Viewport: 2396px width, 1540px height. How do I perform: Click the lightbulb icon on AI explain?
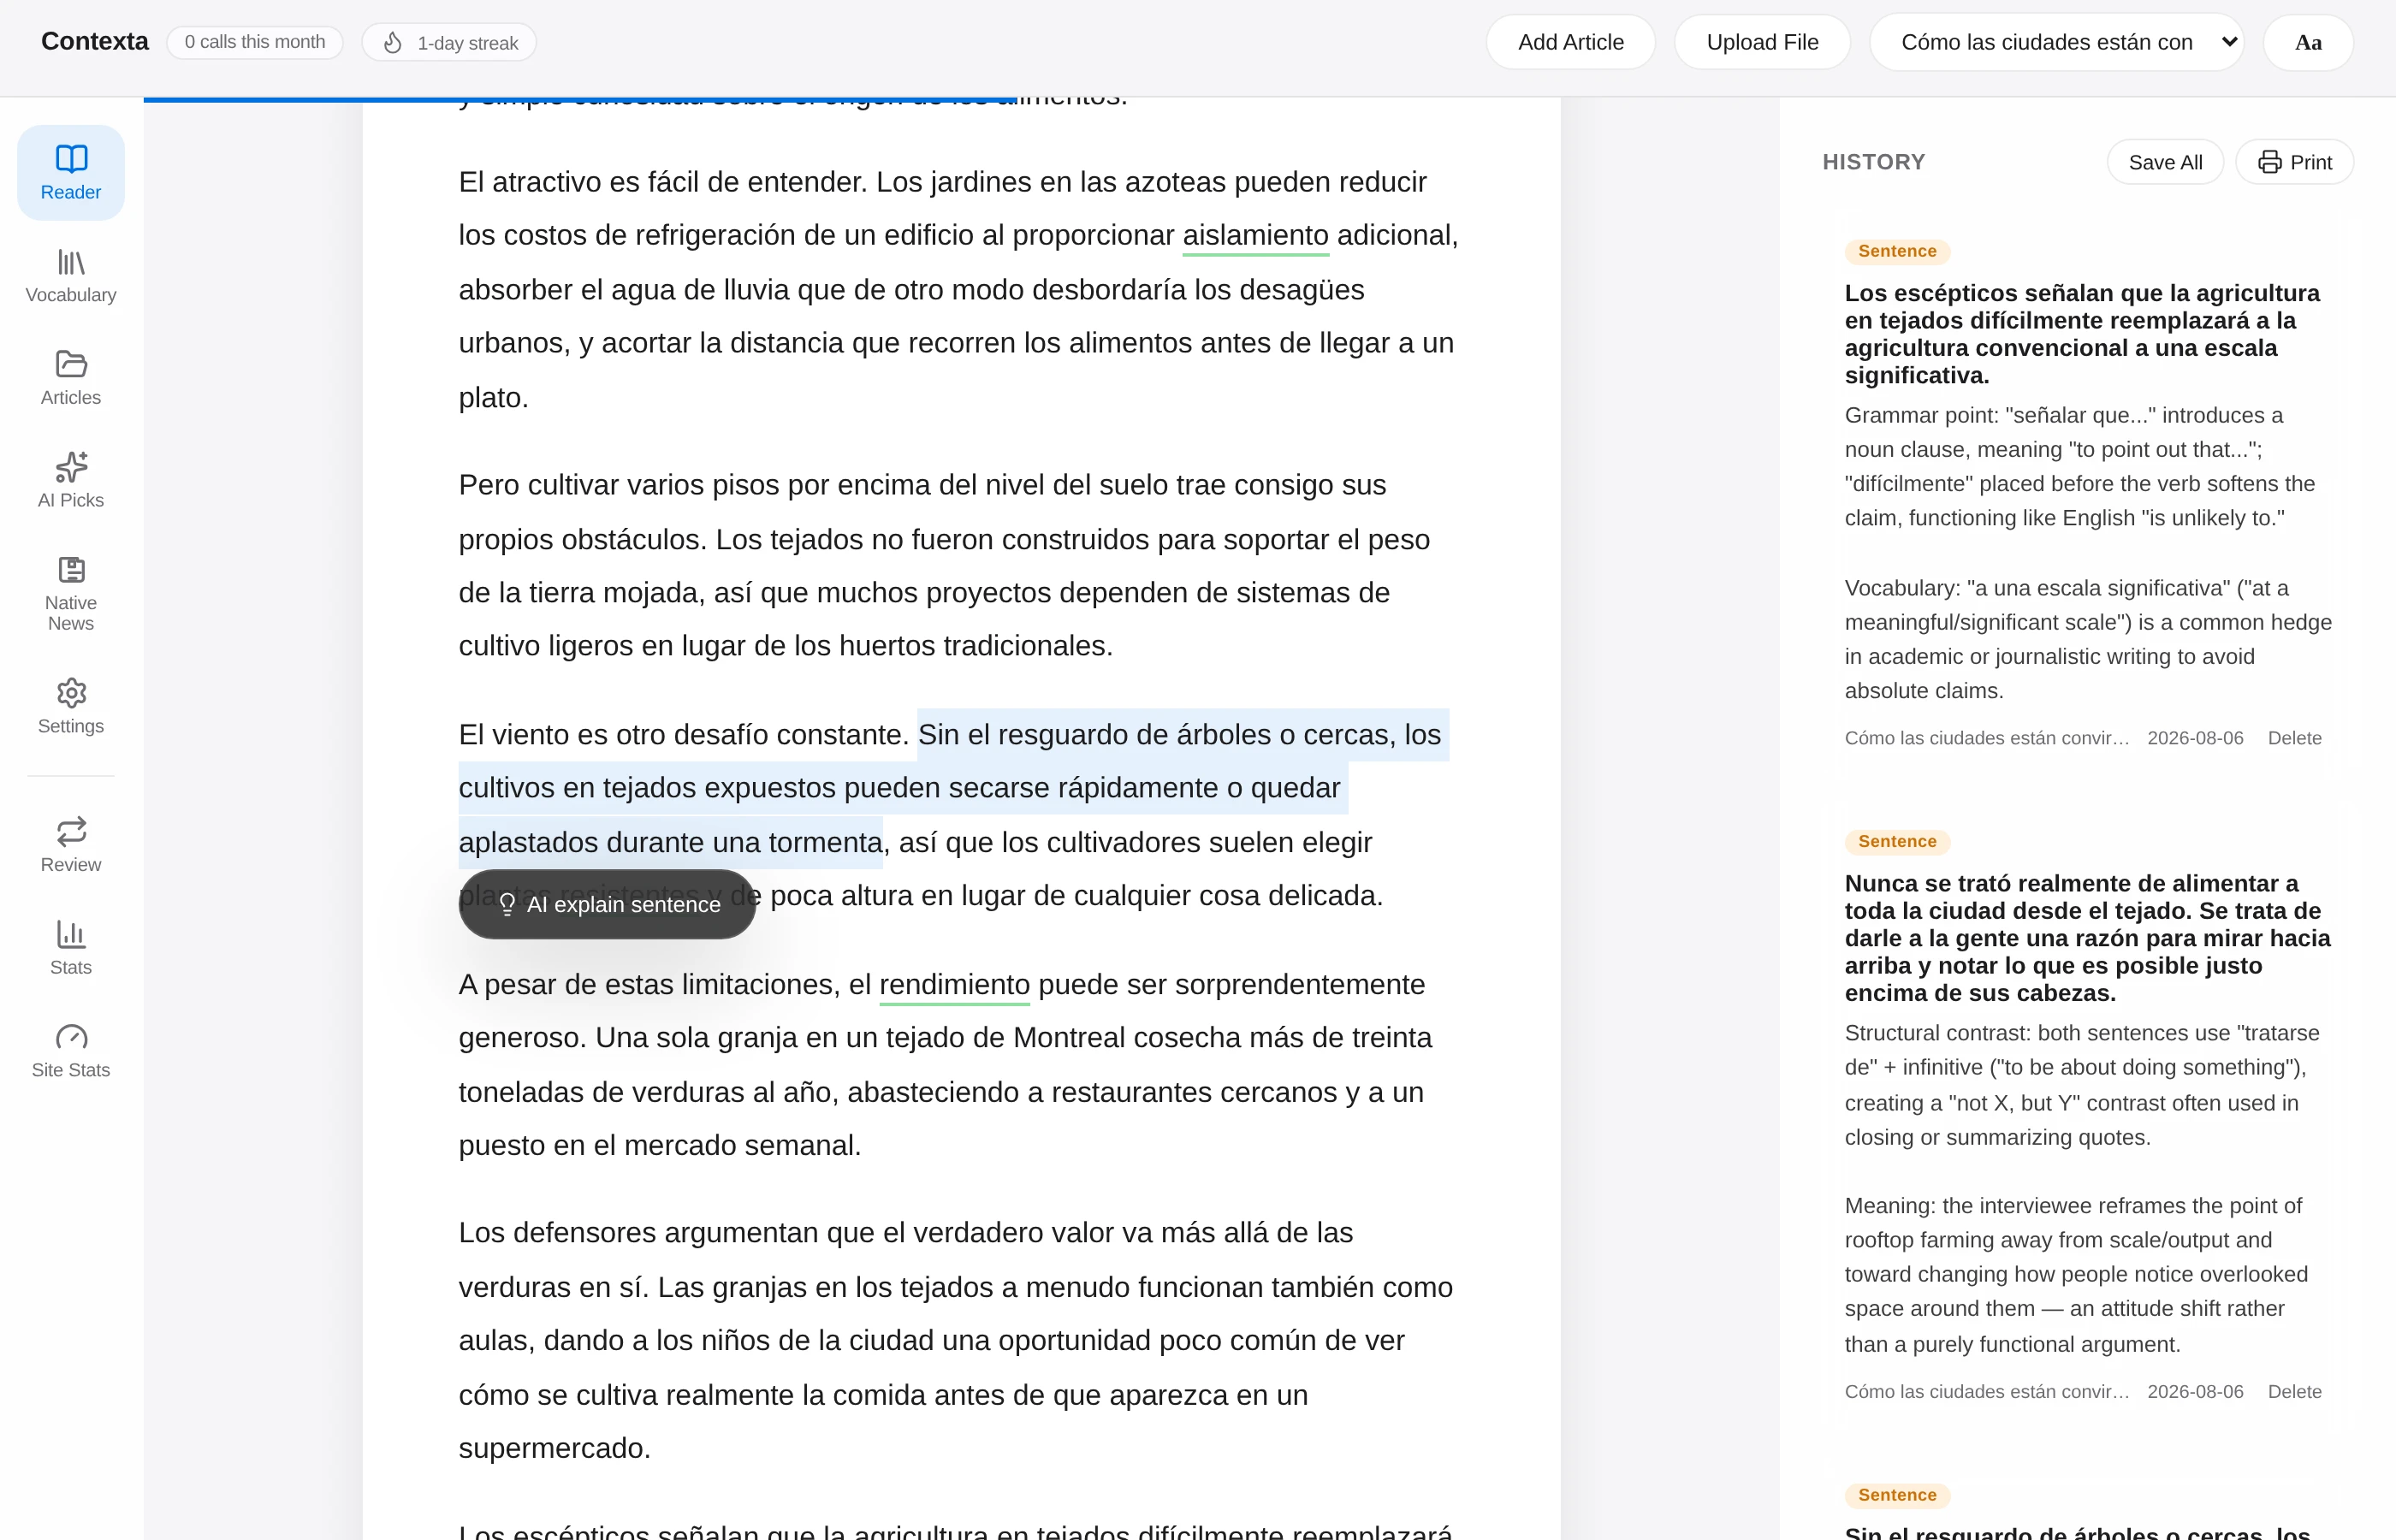pos(507,904)
